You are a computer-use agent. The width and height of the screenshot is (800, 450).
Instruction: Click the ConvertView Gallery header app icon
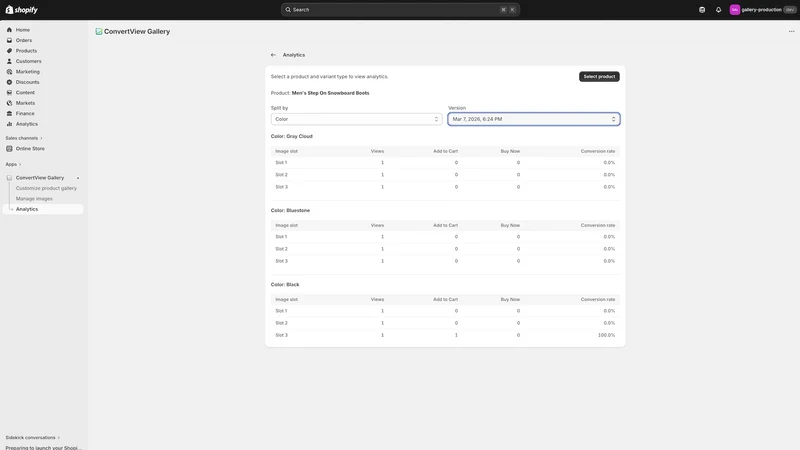click(x=98, y=32)
